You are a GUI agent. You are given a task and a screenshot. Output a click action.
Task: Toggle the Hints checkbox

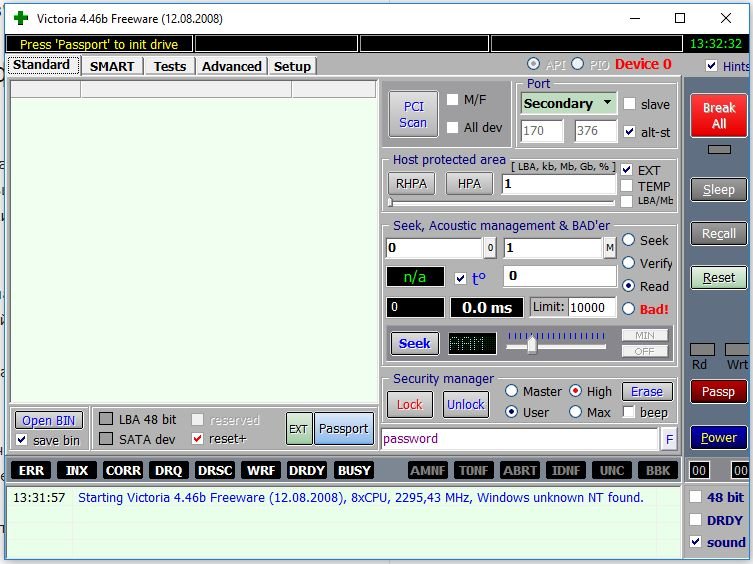(711, 66)
